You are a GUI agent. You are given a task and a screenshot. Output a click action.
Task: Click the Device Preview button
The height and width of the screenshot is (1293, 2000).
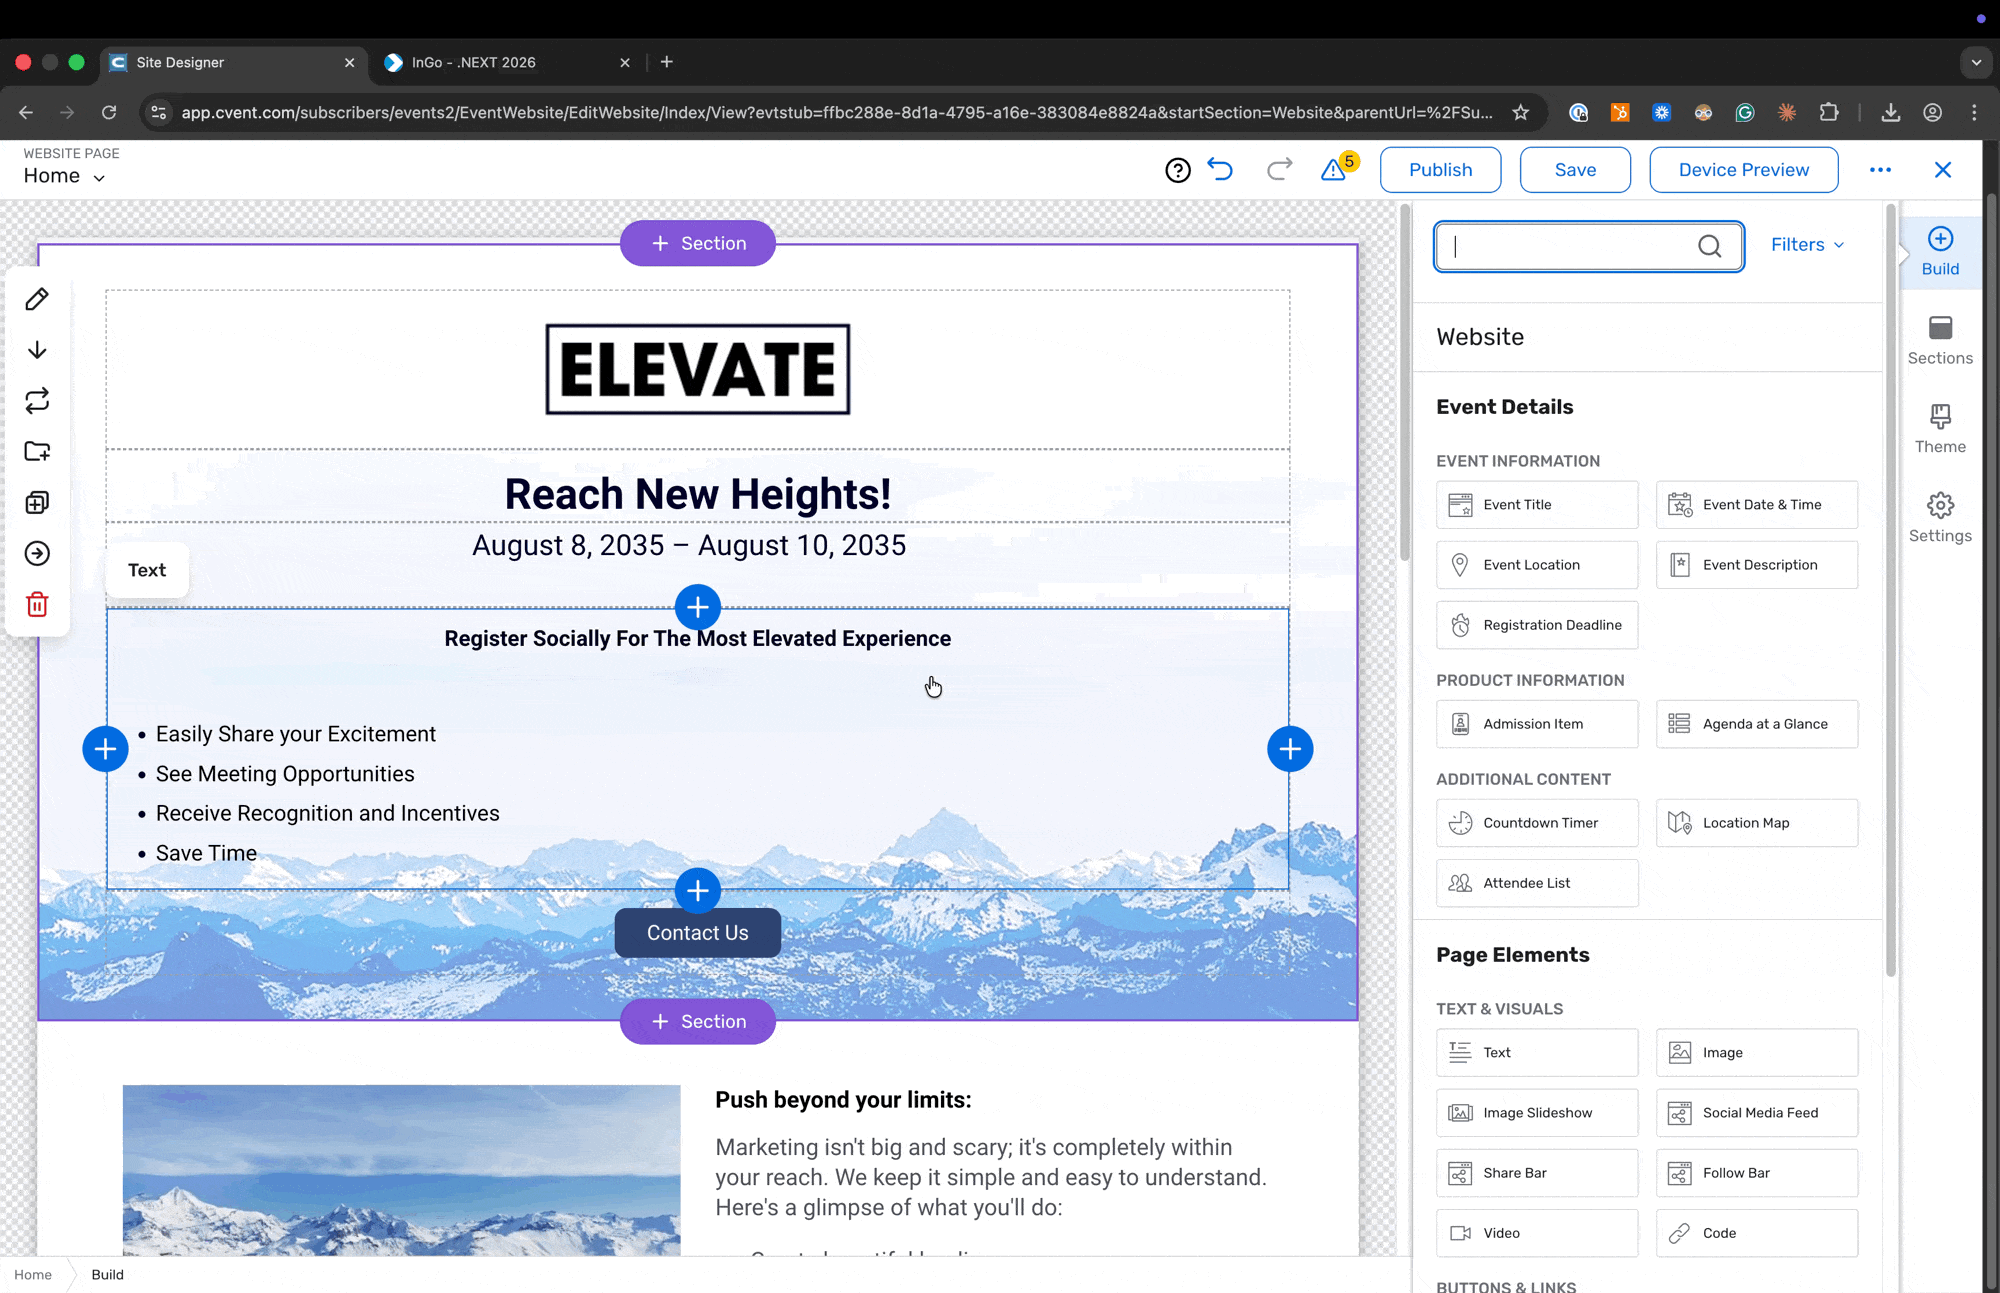pyautogui.click(x=1743, y=170)
